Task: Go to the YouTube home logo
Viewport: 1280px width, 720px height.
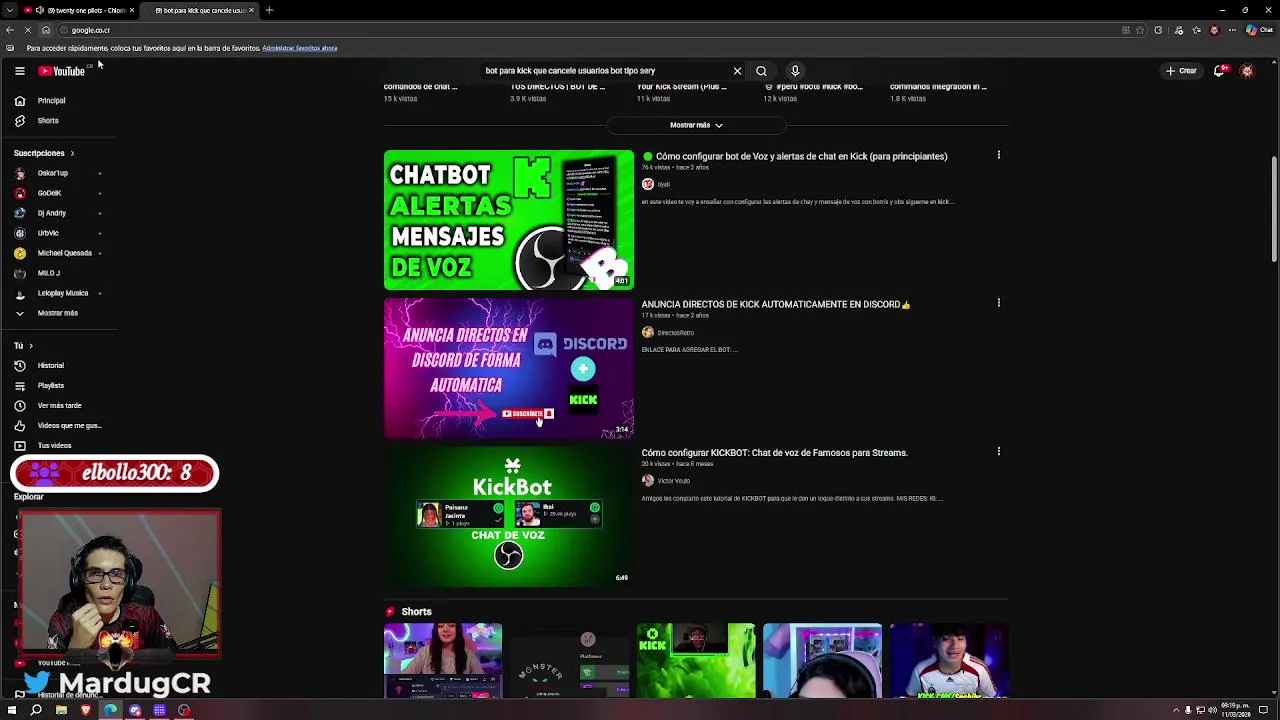Action: [x=62, y=71]
